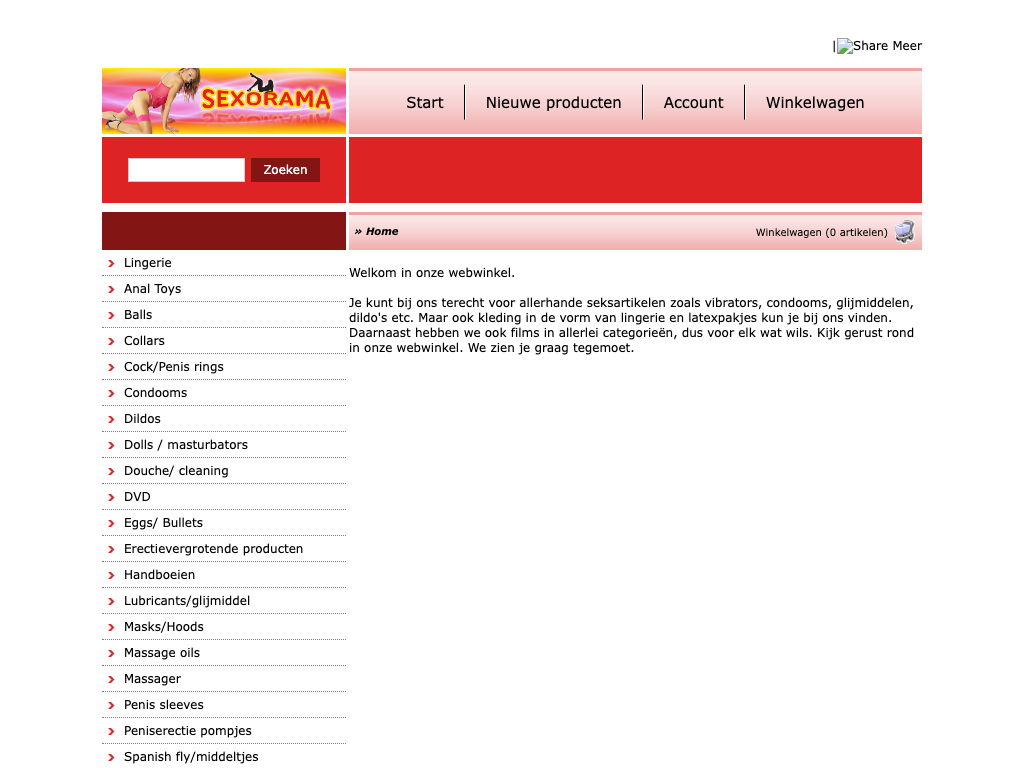The image size is (1024, 768).
Task: Select the Massager category
Action: click(x=152, y=679)
